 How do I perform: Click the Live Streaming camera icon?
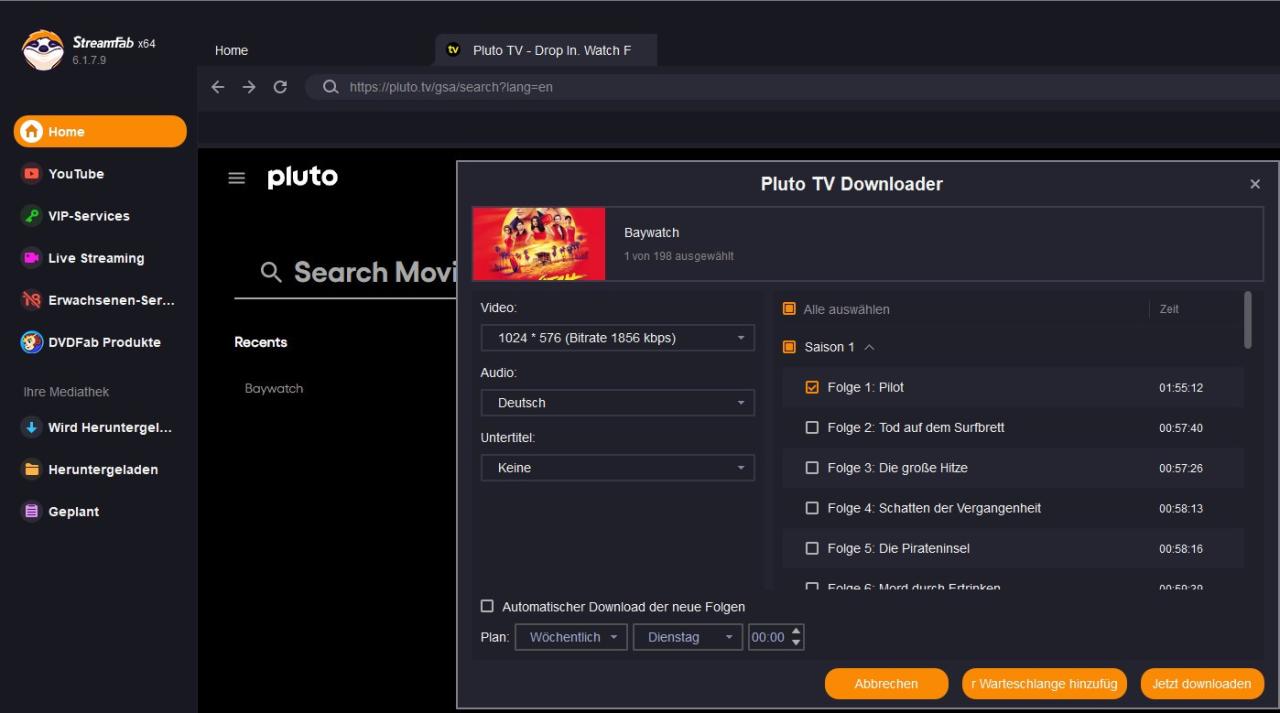31,258
